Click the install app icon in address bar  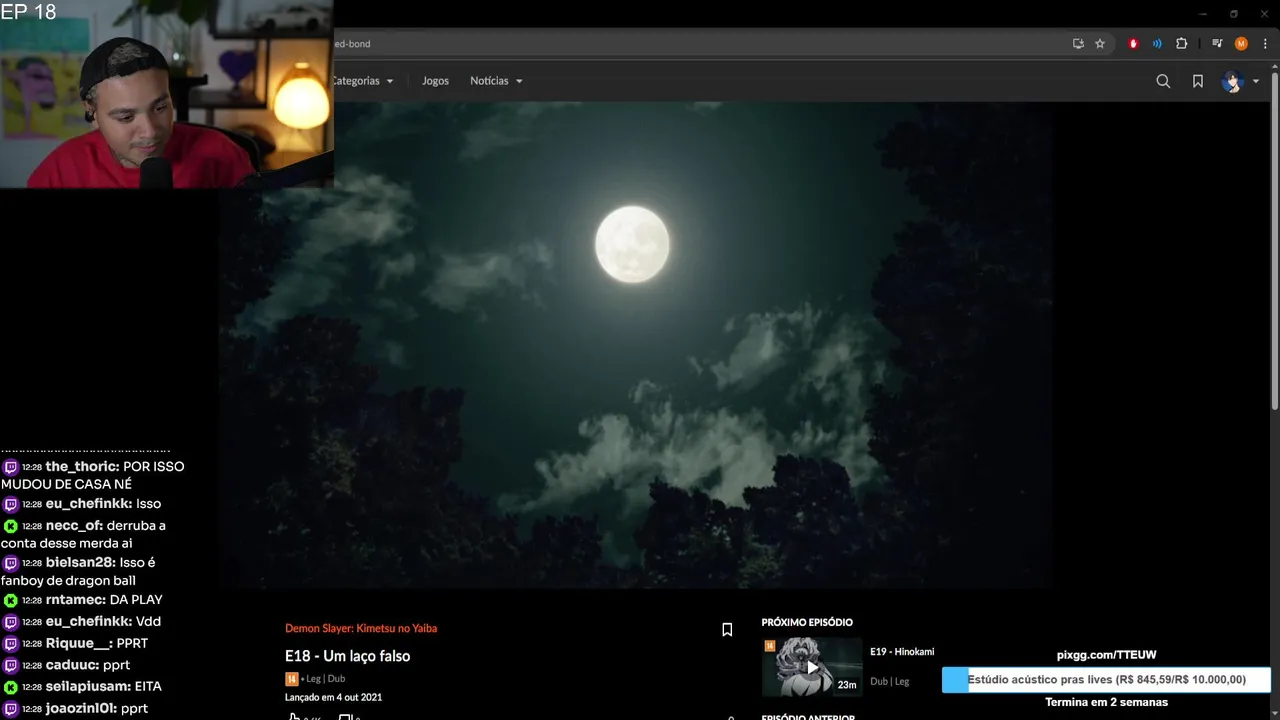pos(1078,44)
